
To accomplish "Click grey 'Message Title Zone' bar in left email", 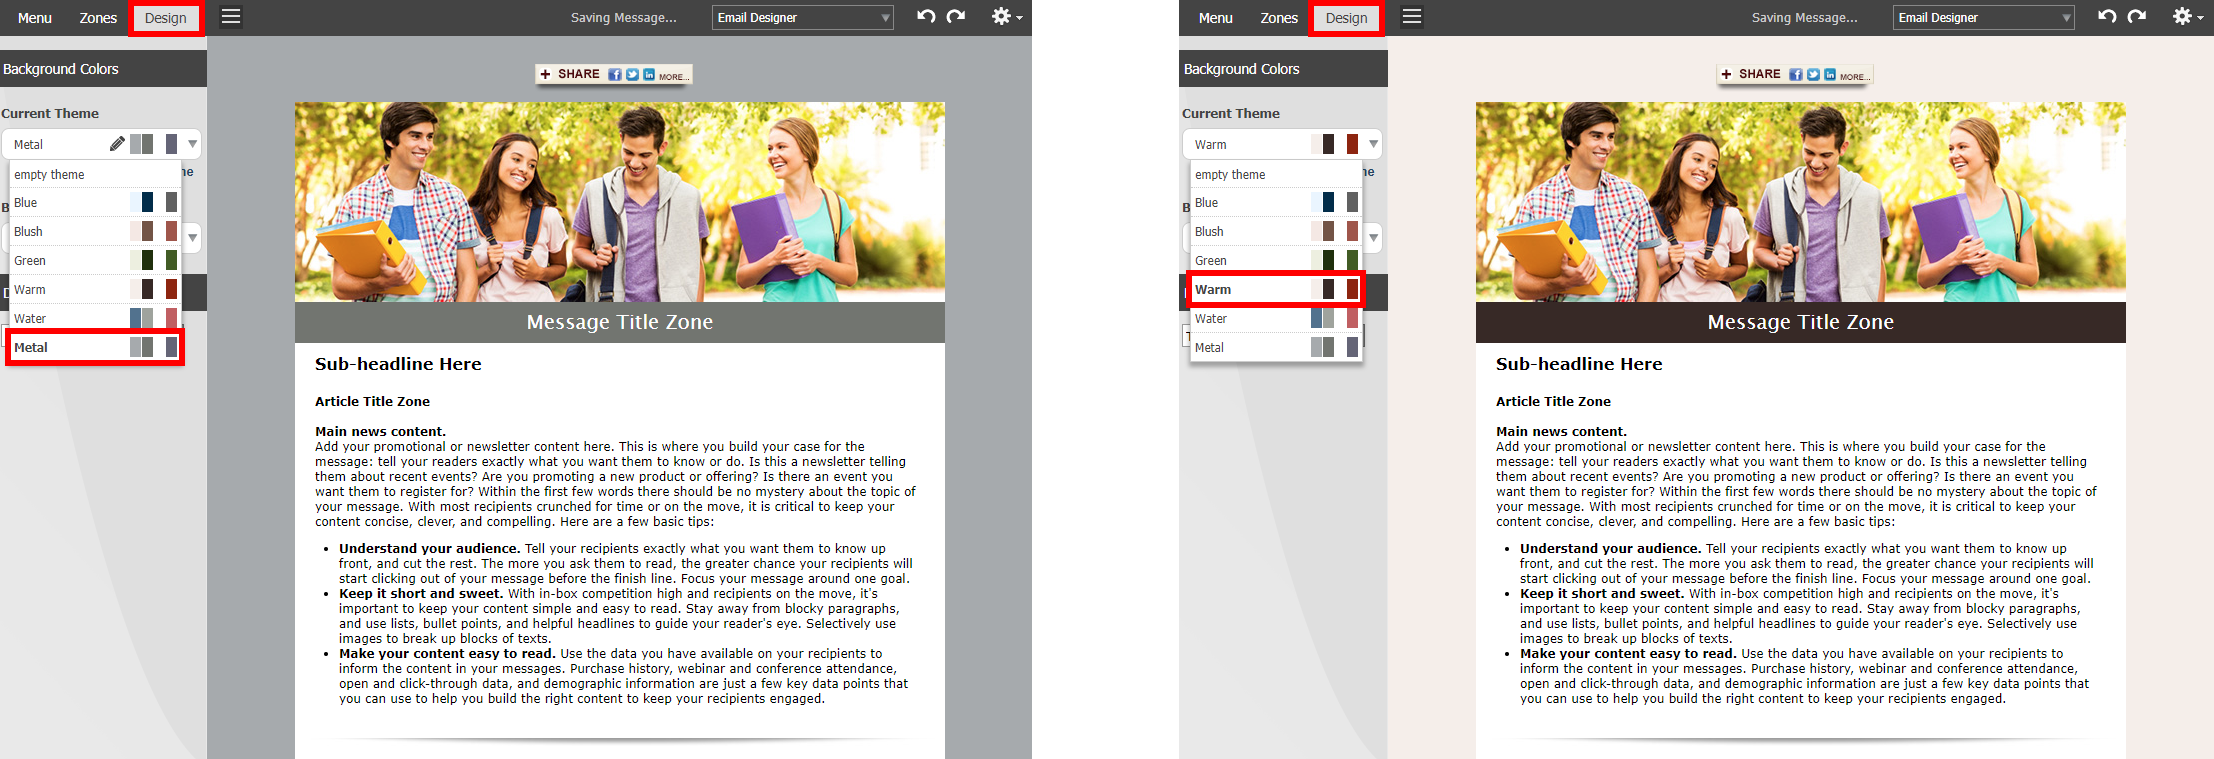I will [620, 322].
